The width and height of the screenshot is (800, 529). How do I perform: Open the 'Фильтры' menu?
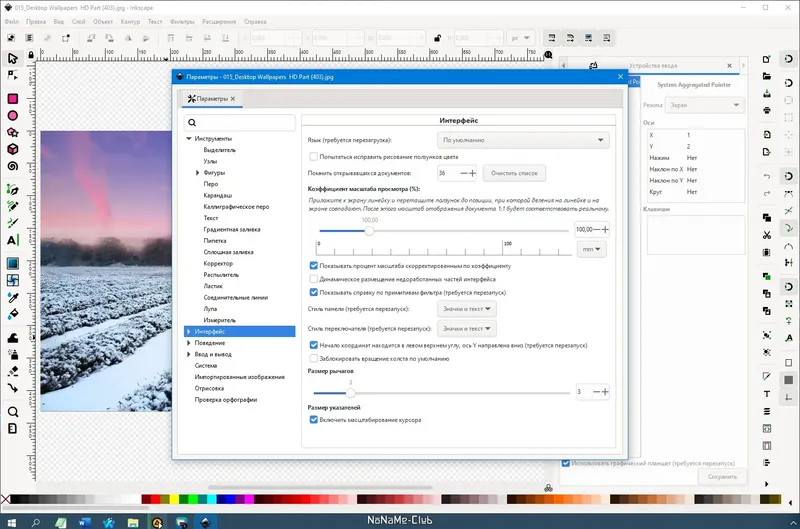coord(182,19)
